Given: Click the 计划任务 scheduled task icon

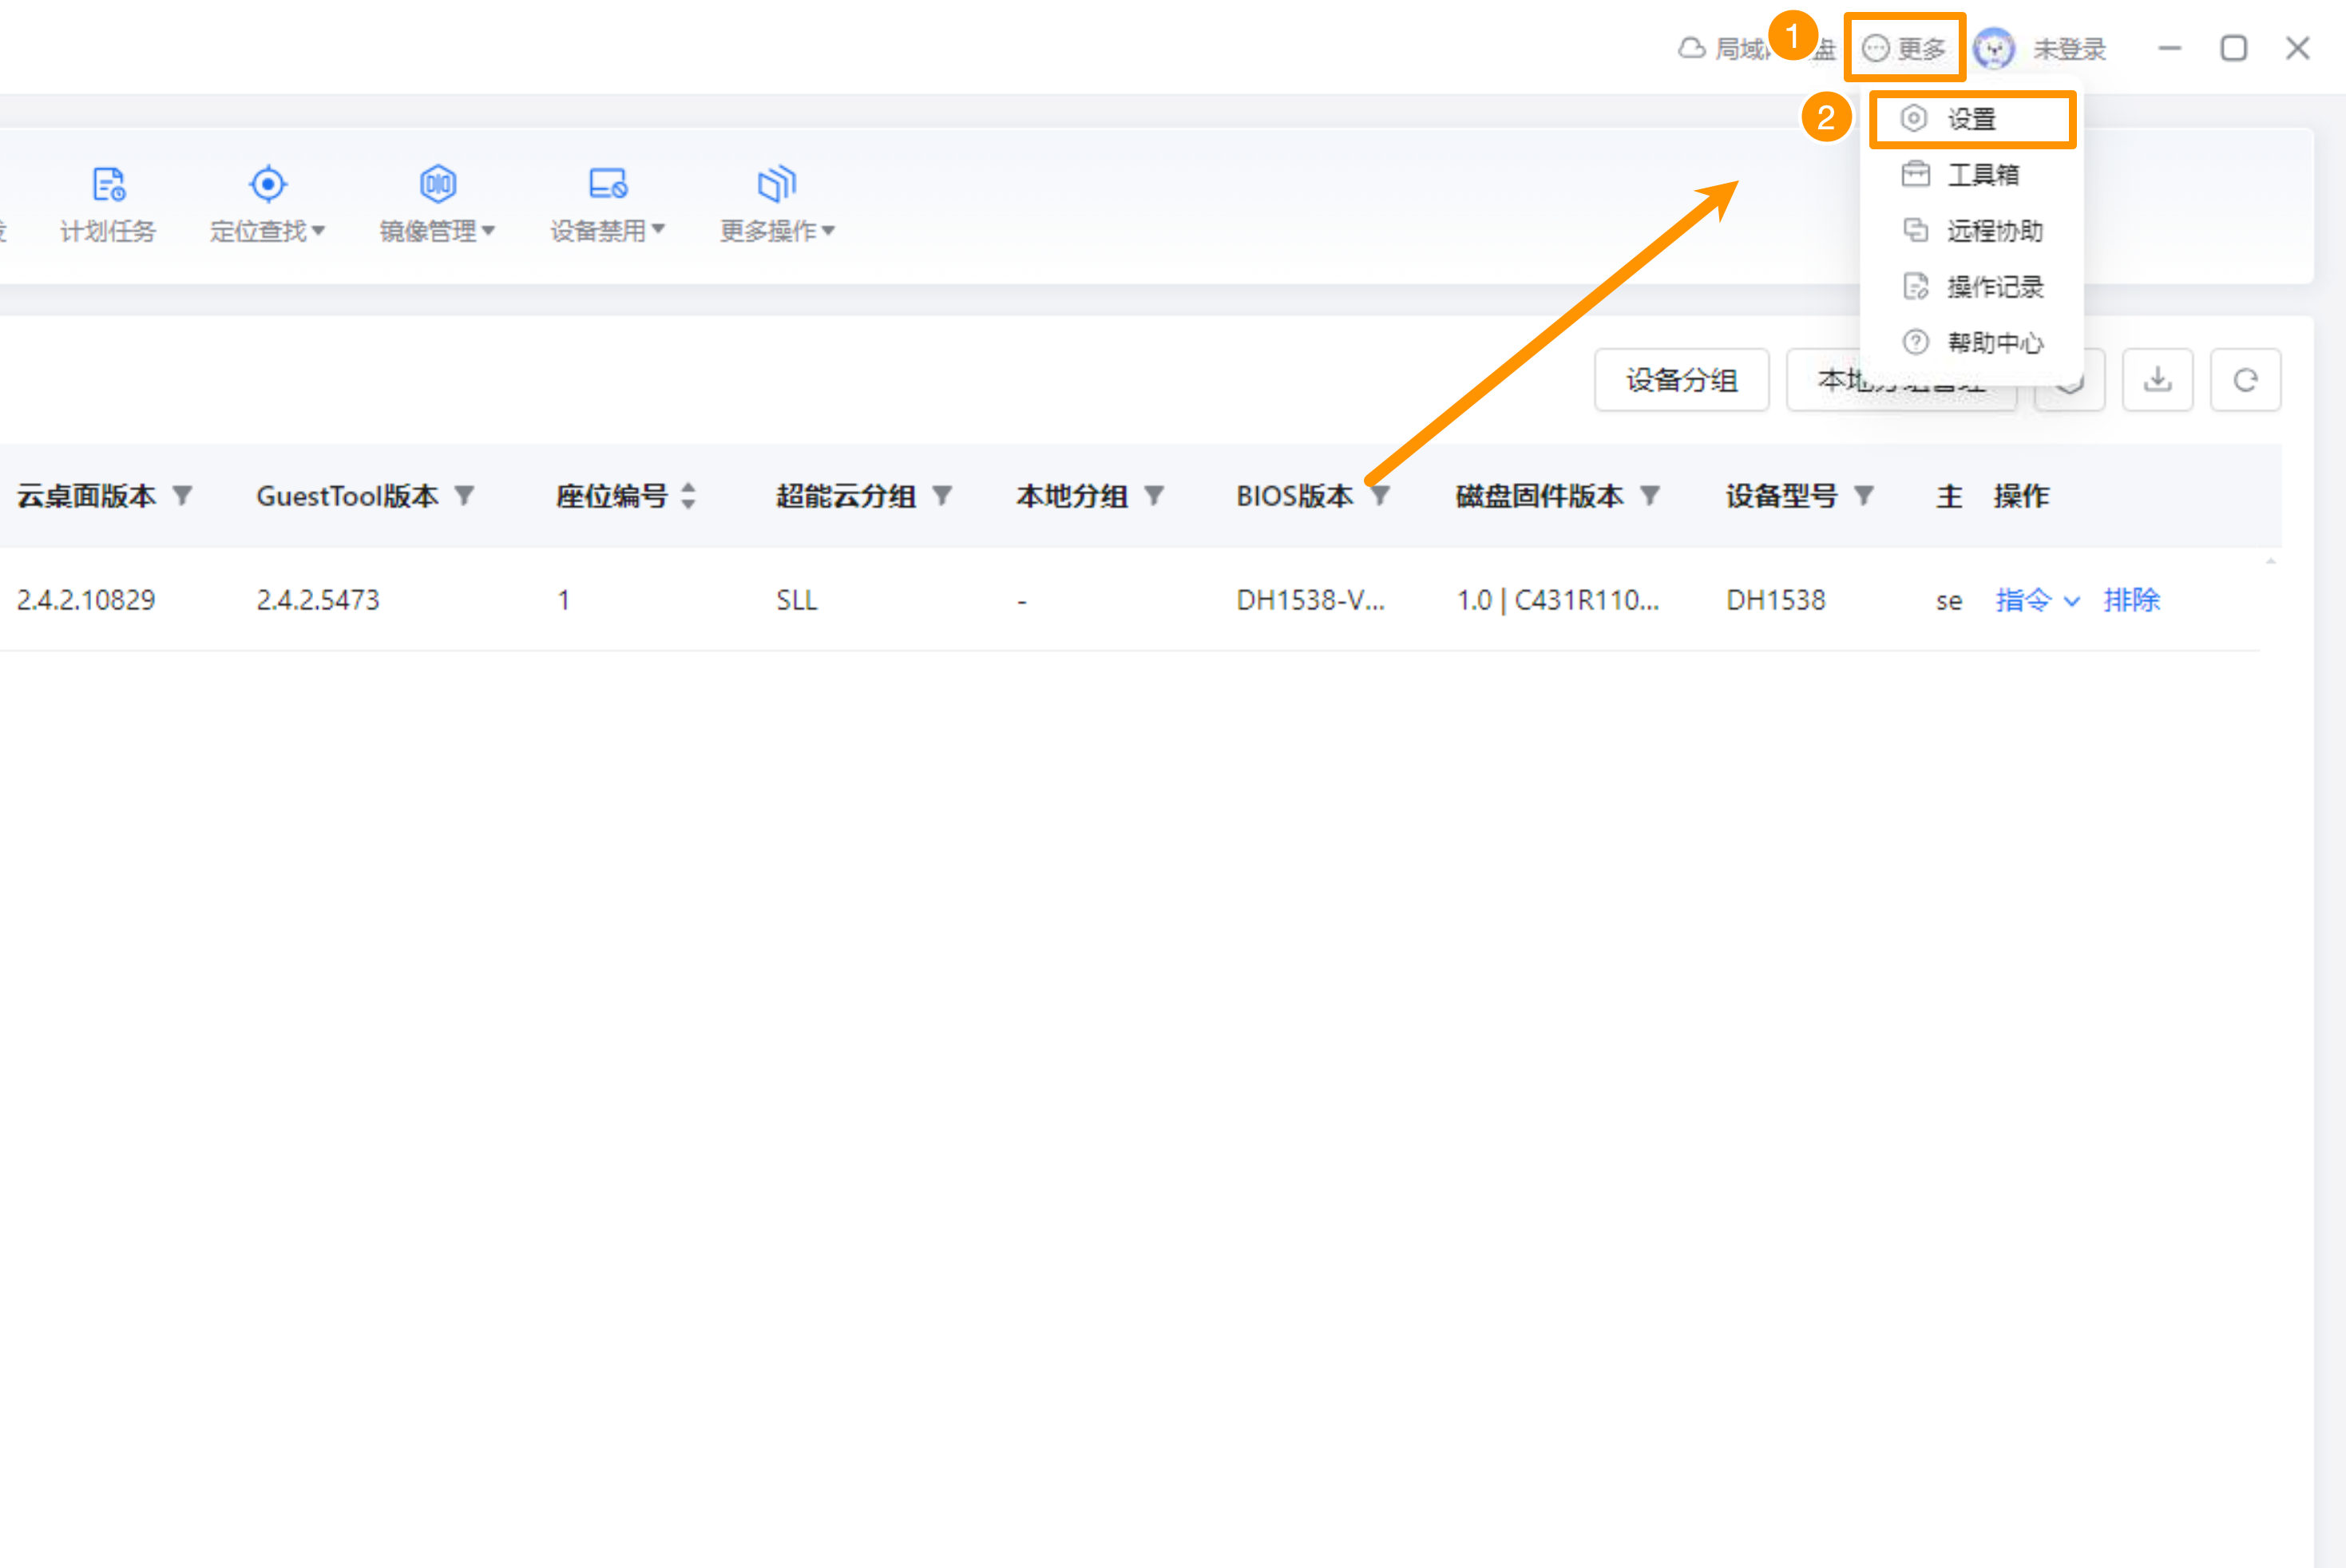Looking at the screenshot, I should [108, 184].
